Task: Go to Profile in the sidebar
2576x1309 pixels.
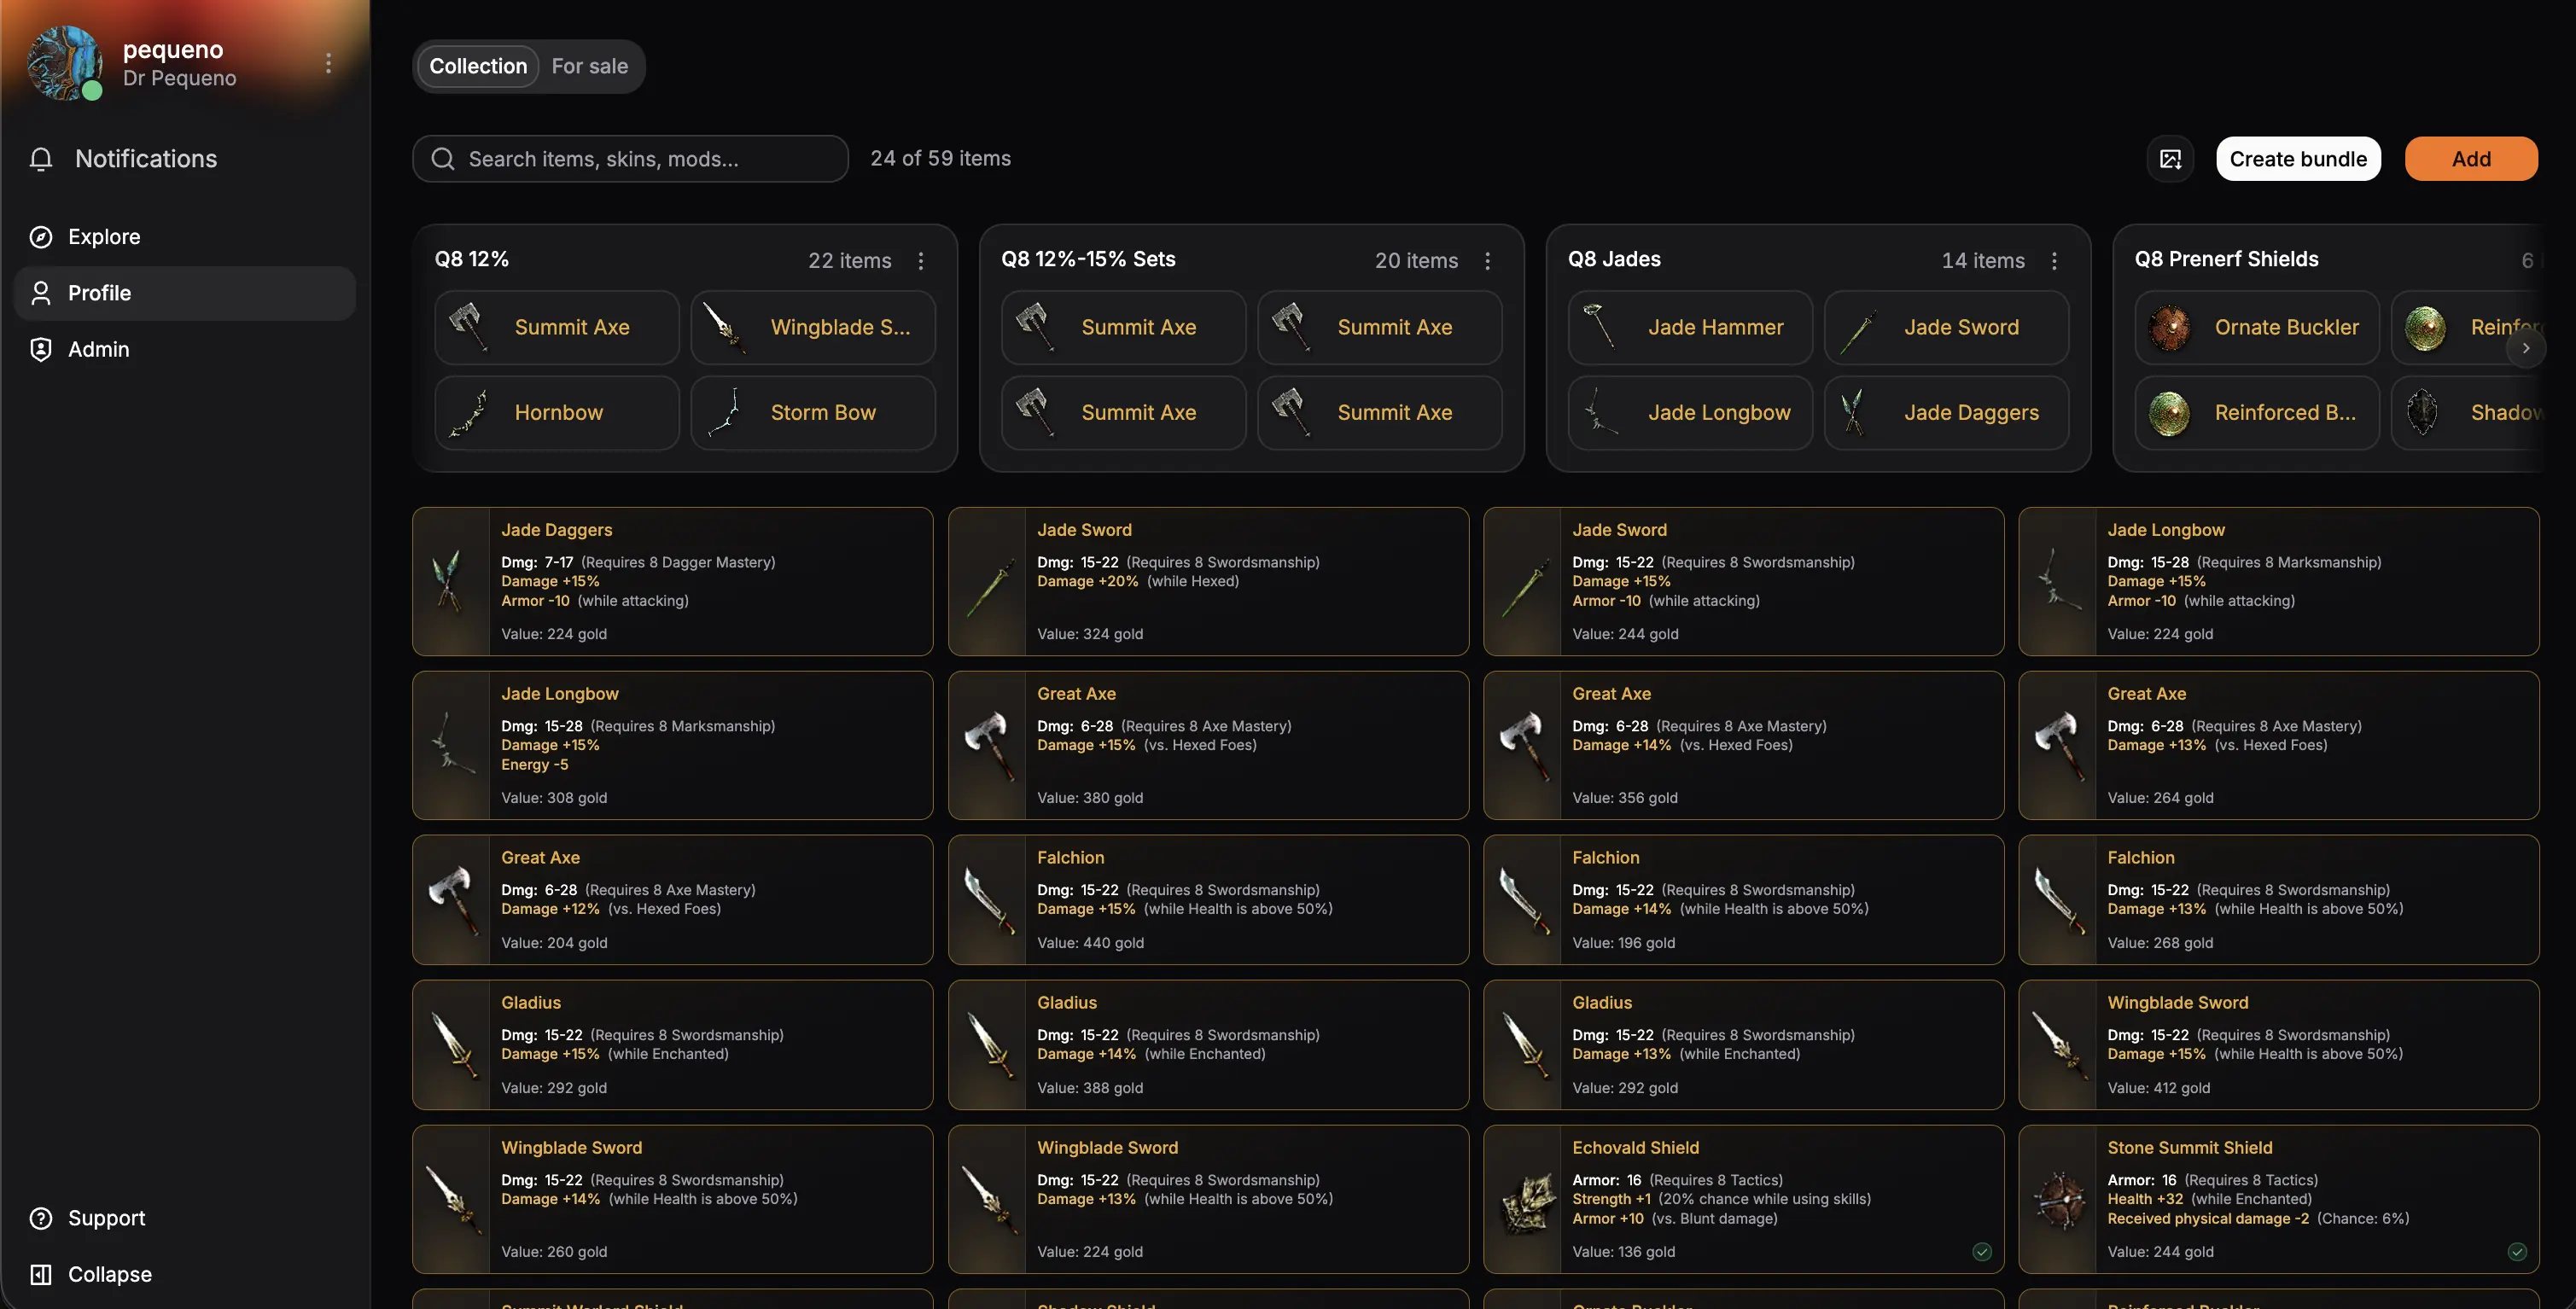Action: tap(185, 293)
